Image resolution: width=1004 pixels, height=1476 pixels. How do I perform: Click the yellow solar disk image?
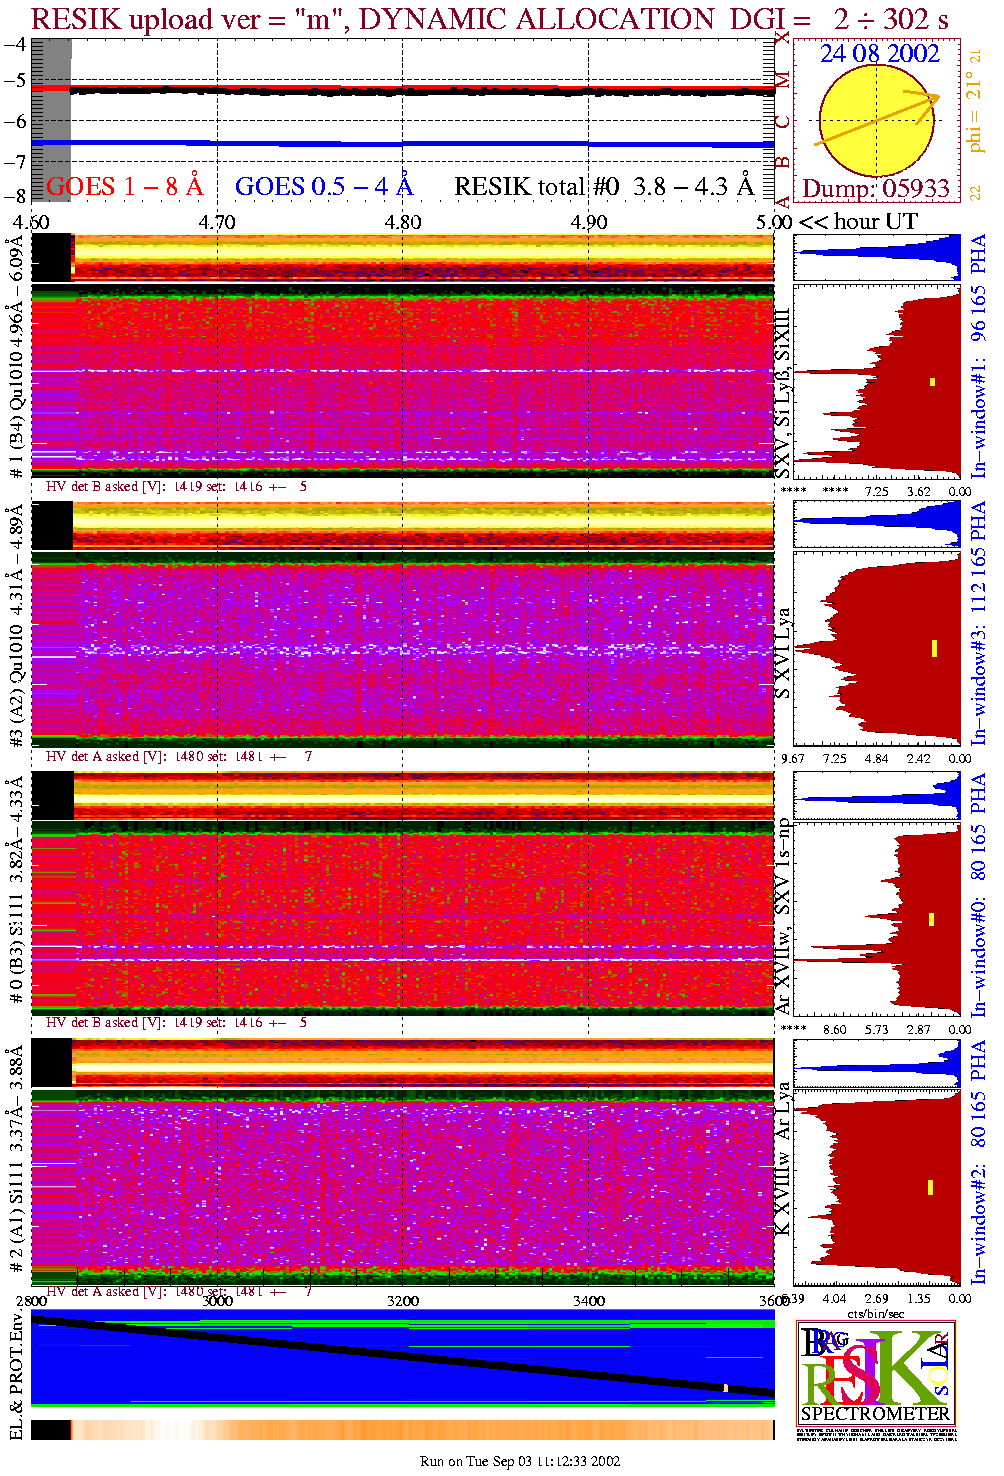click(x=876, y=121)
